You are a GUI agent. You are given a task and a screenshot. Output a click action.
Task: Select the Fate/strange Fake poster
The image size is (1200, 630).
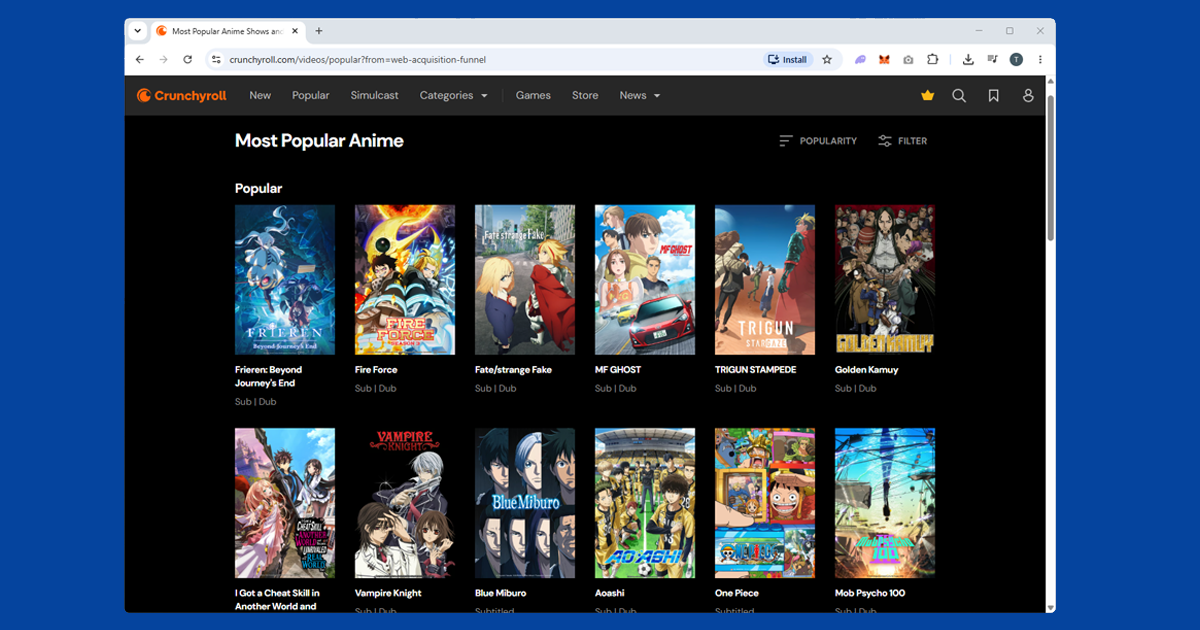(525, 280)
